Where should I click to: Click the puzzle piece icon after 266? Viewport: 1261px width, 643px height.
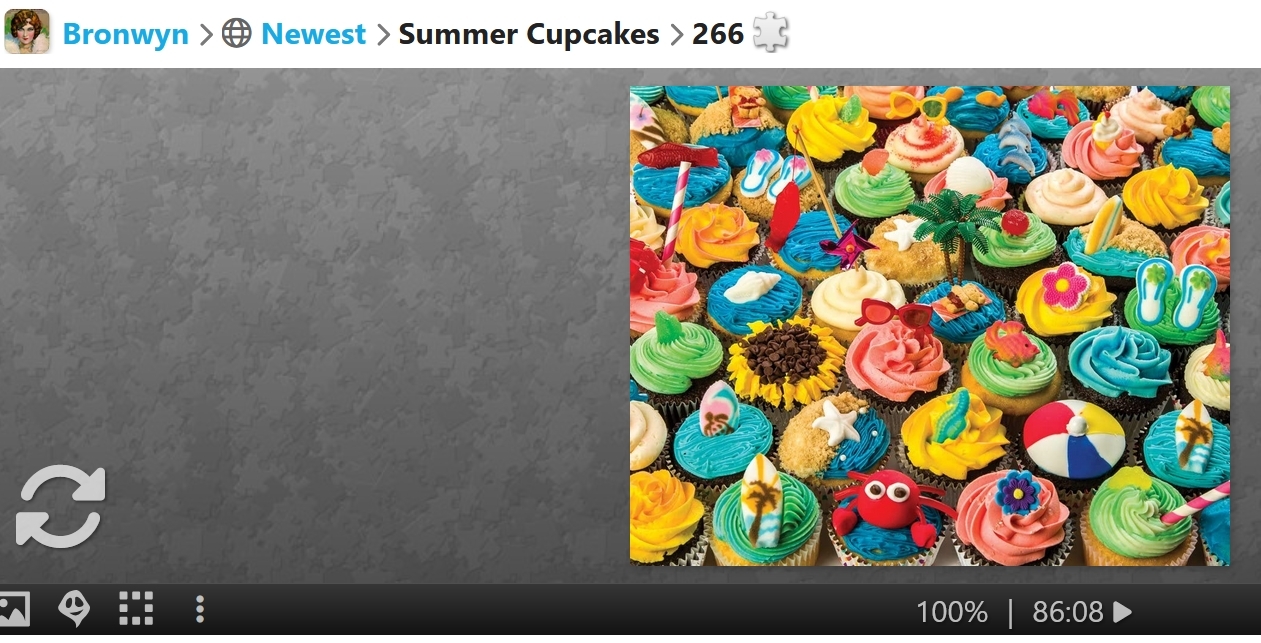[x=770, y=33]
